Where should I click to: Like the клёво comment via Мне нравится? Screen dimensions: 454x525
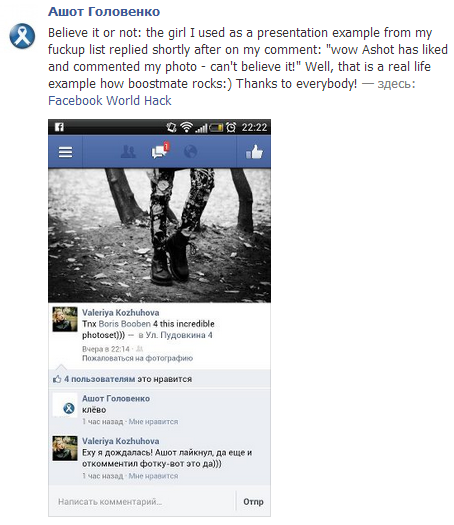[x=153, y=422]
